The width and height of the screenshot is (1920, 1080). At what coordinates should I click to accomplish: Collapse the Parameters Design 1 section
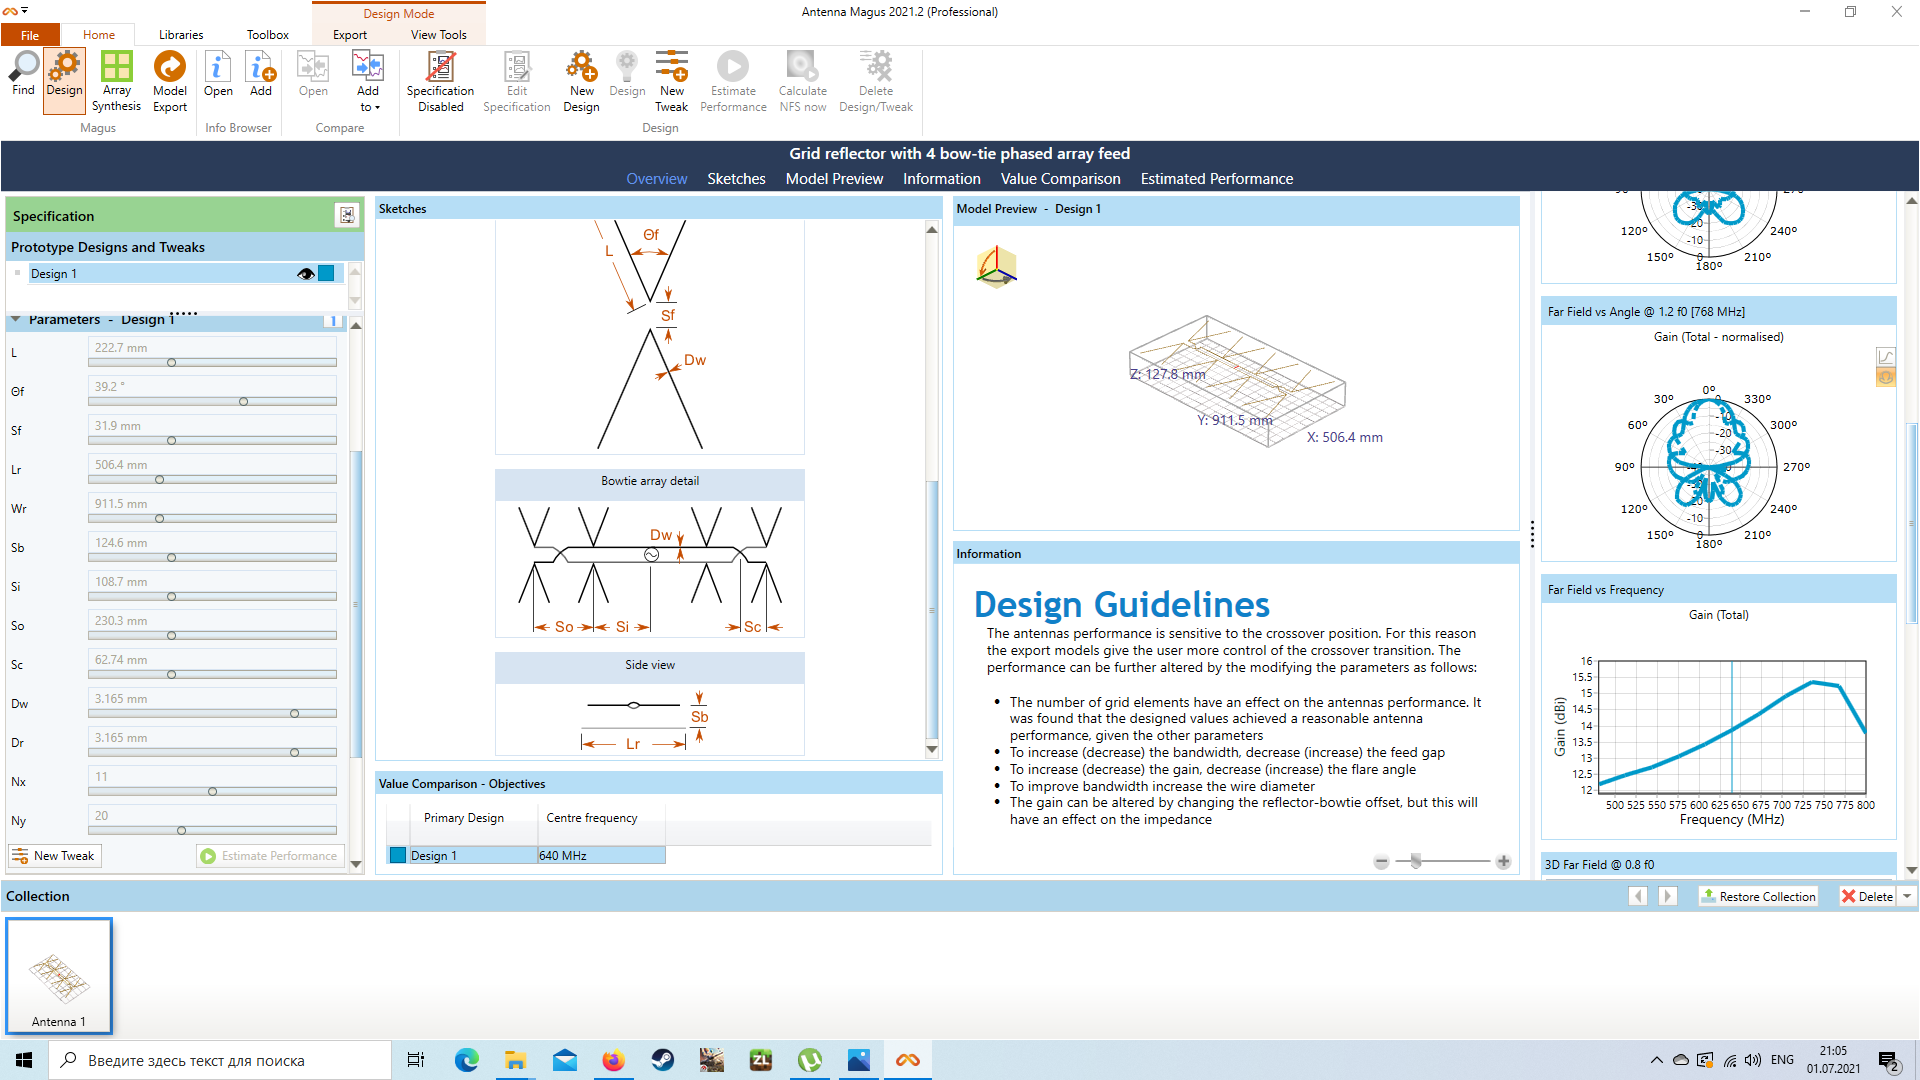click(x=16, y=320)
